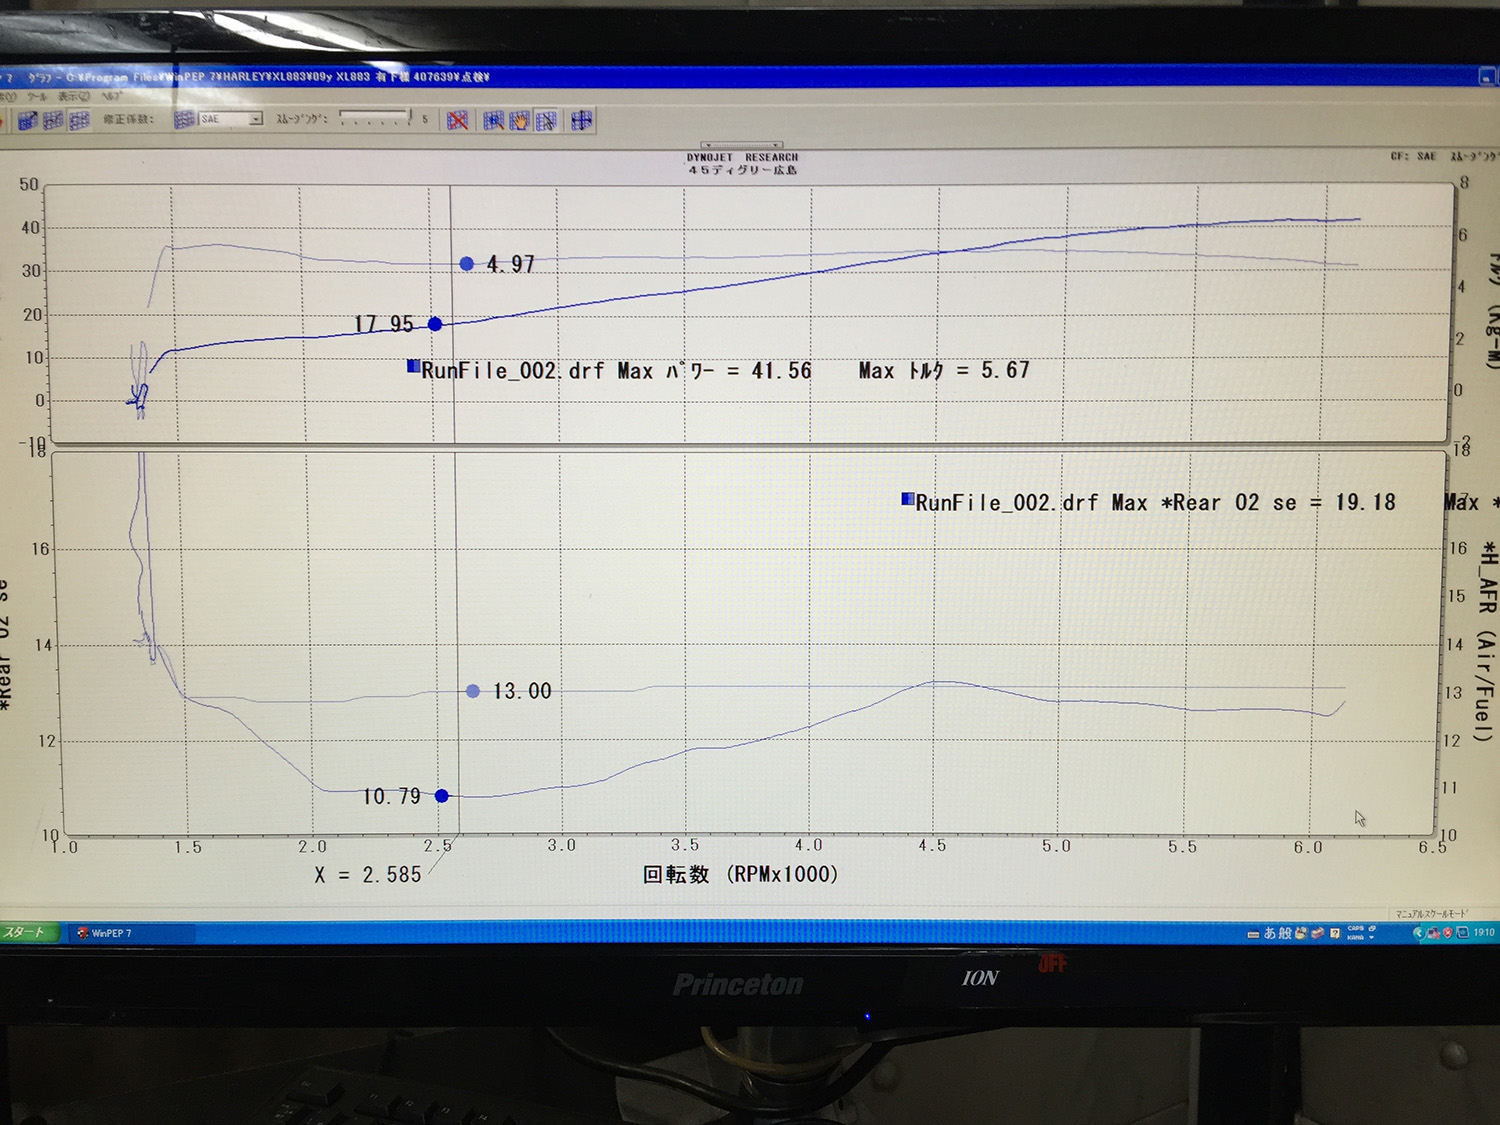The height and width of the screenshot is (1125, 1500).
Task: Open the SAE correction factor dropdown
Action: click(x=256, y=119)
